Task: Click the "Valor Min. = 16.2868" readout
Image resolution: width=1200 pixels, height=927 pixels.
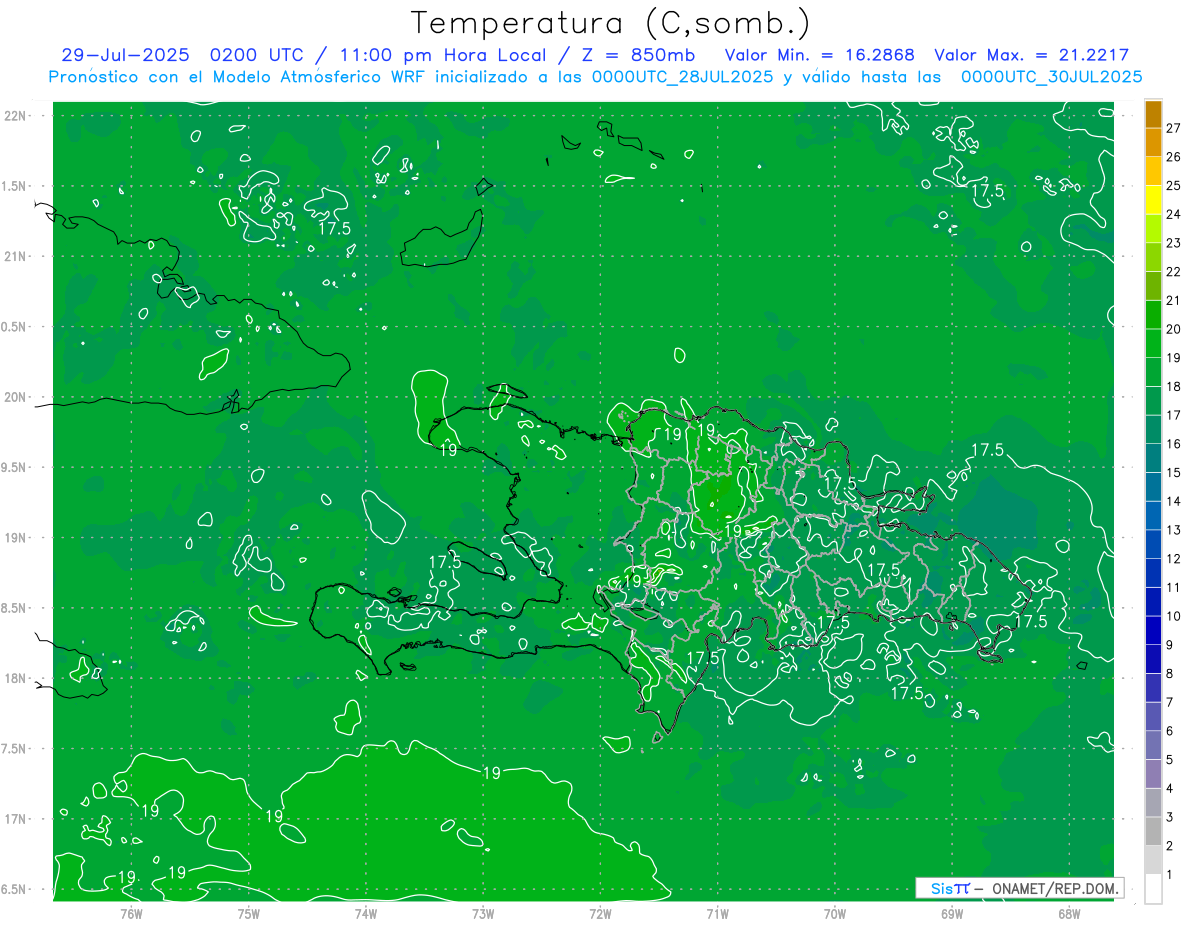Action: pyautogui.click(x=819, y=55)
